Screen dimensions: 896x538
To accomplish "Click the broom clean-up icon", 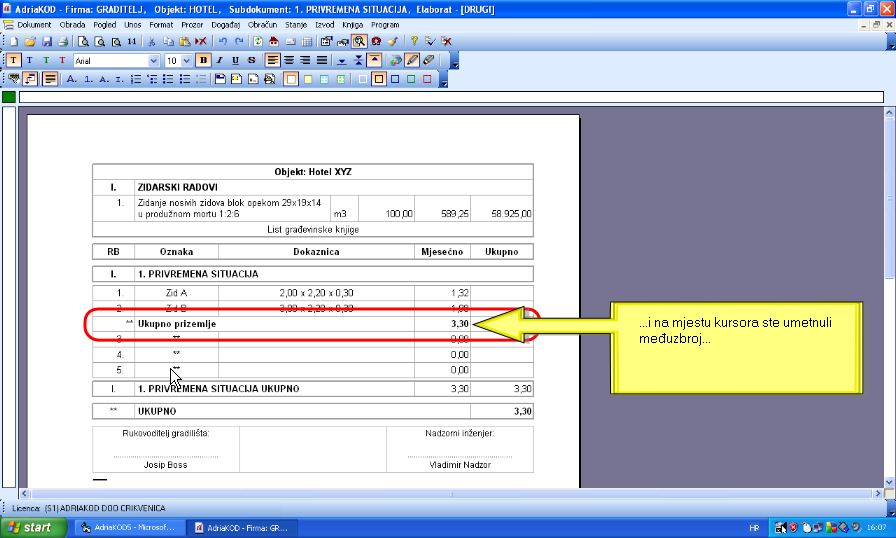I will [x=392, y=41].
